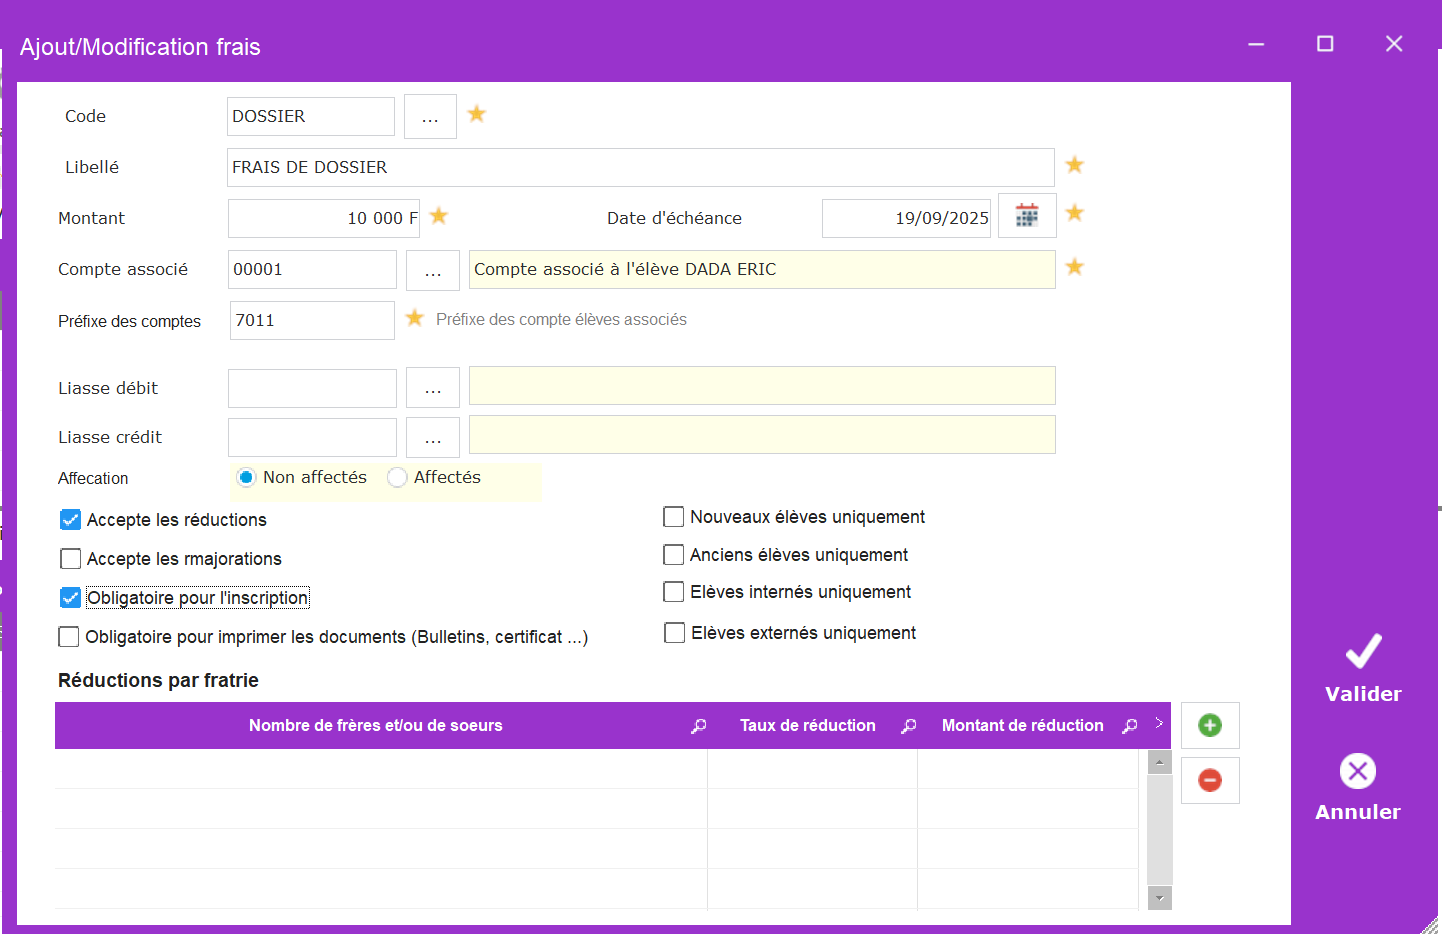Open the date d'échéance calendar picker
This screenshot has width=1442, height=939.
(x=1026, y=215)
